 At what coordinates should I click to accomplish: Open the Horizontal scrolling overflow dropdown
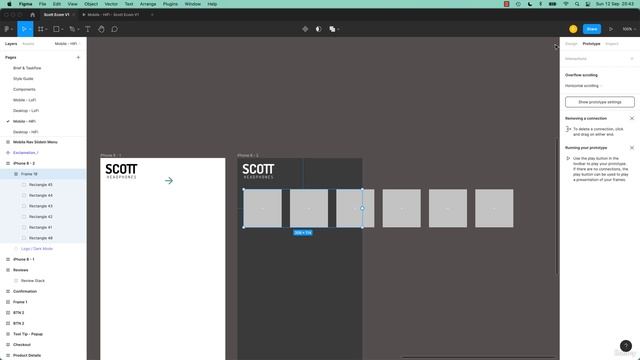[584, 86]
